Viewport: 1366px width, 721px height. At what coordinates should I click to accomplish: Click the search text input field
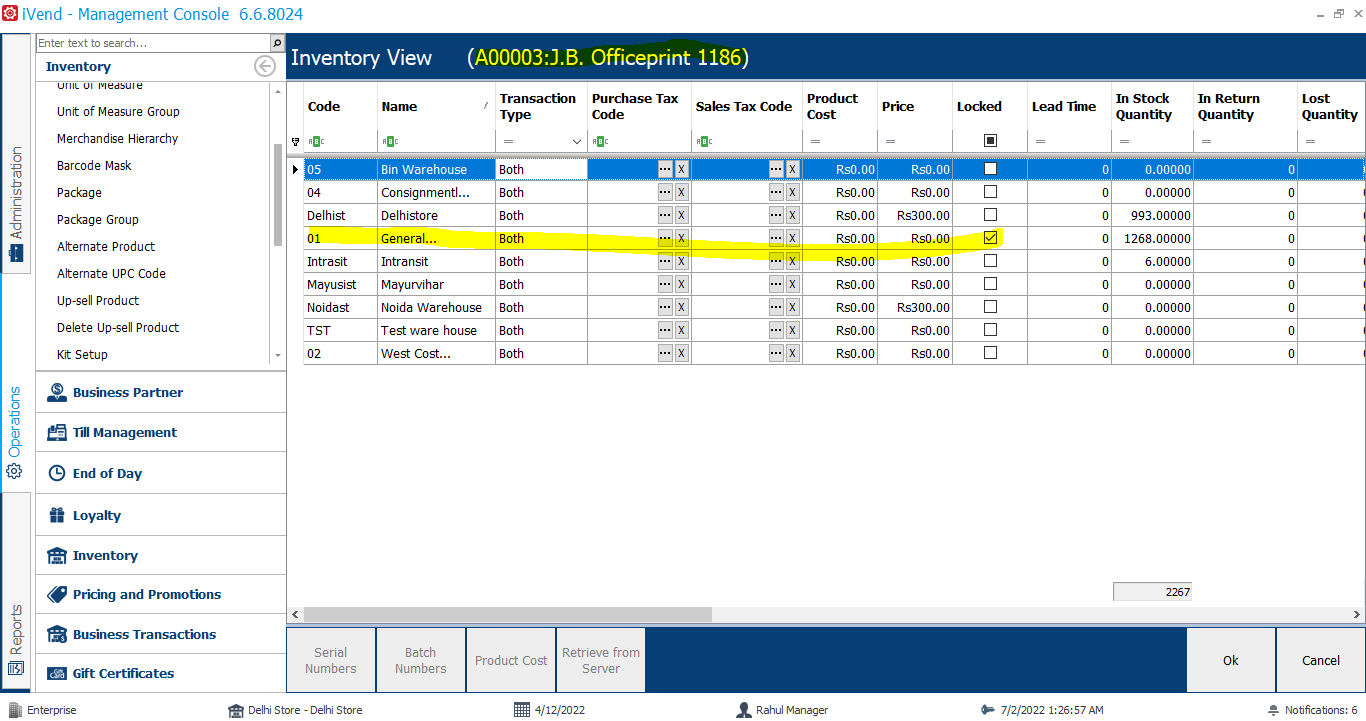coord(153,43)
